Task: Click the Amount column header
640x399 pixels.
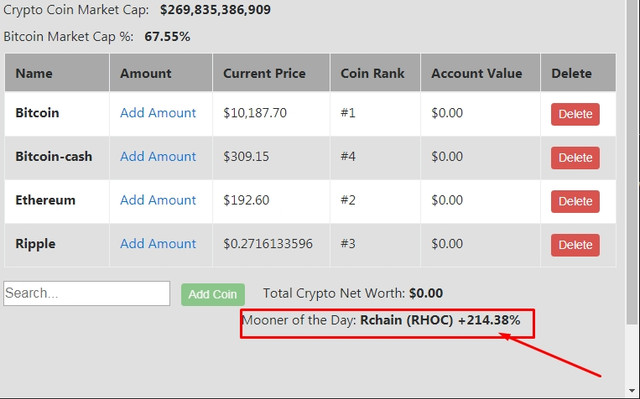Action: [x=161, y=73]
